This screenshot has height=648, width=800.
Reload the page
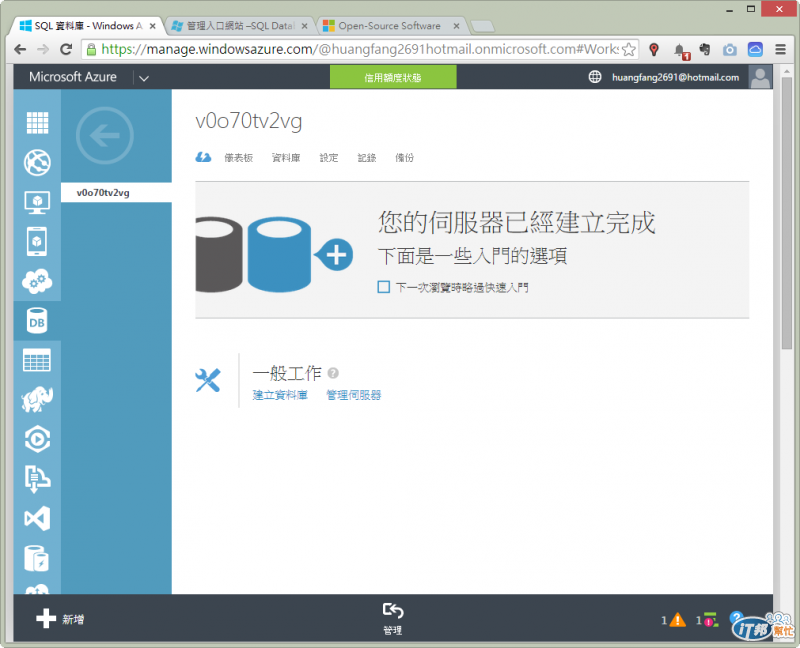[x=66, y=49]
